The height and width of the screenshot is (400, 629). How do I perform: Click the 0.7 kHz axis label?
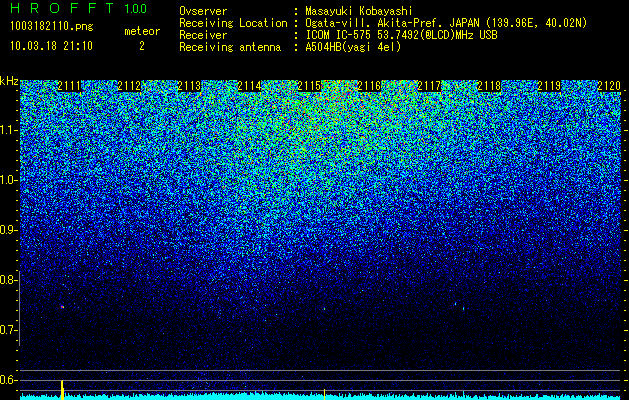tap(7, 330)
